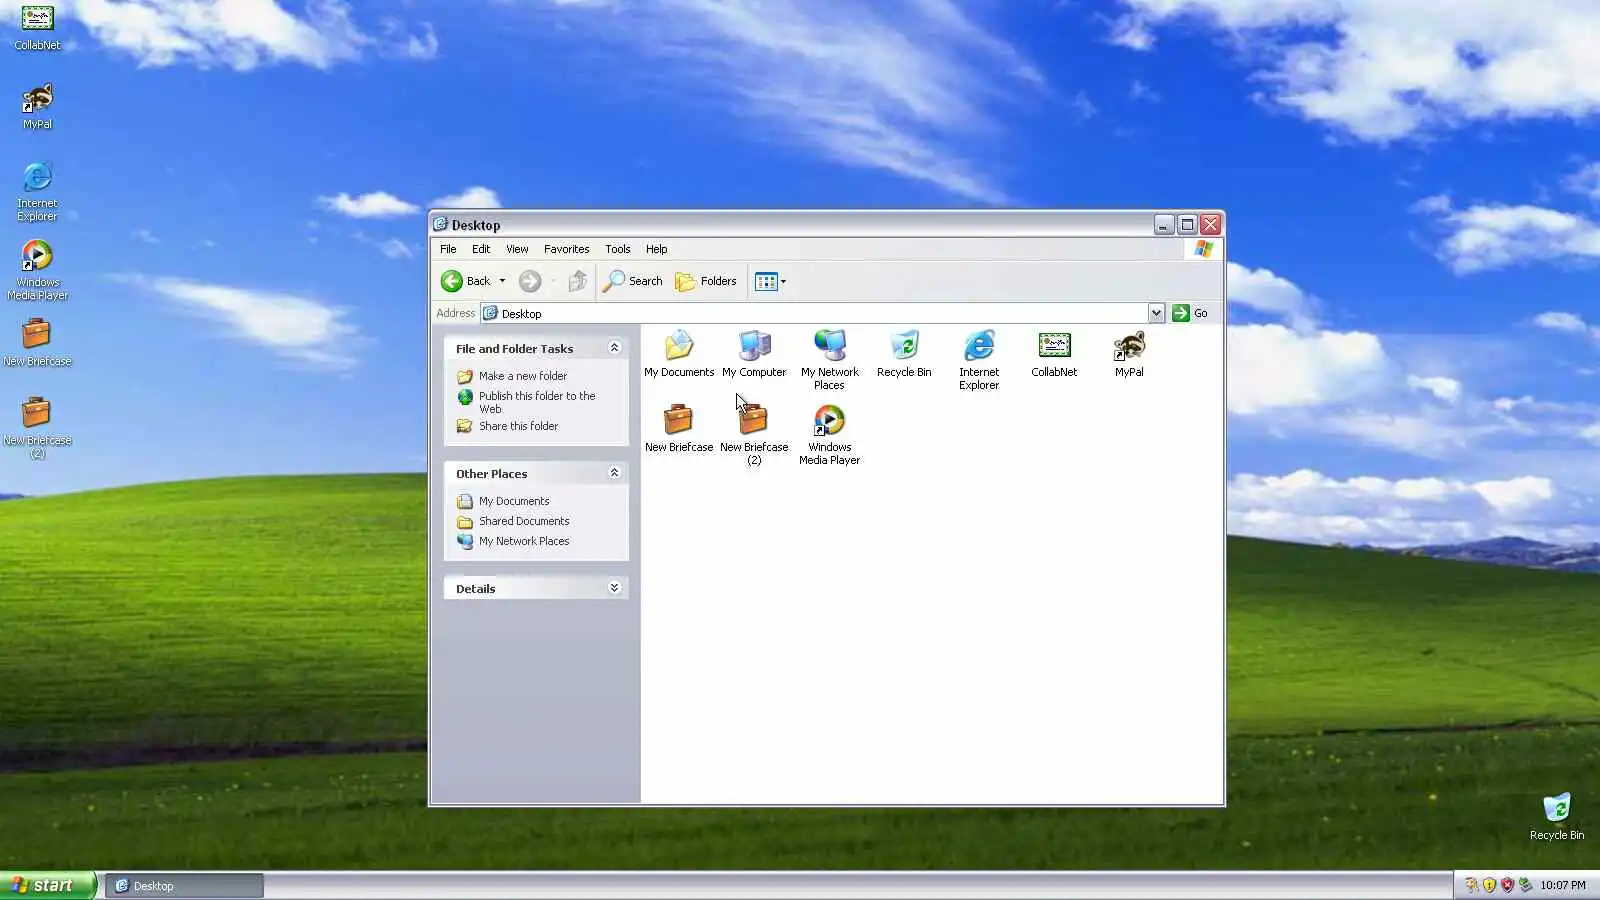This screenshot has width=1600, height=900.
Task: Select New Briefcase (2) icon in Desktop window
Action: (754, 434)
